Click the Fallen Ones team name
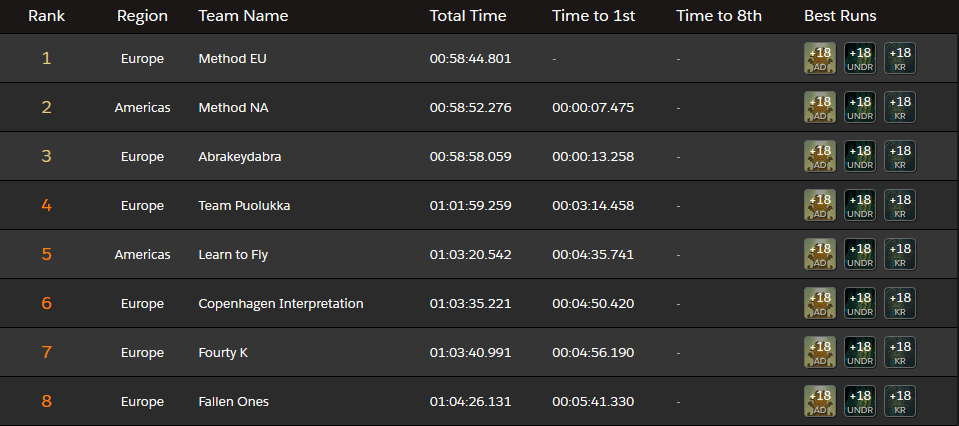 tap(234, 401)
